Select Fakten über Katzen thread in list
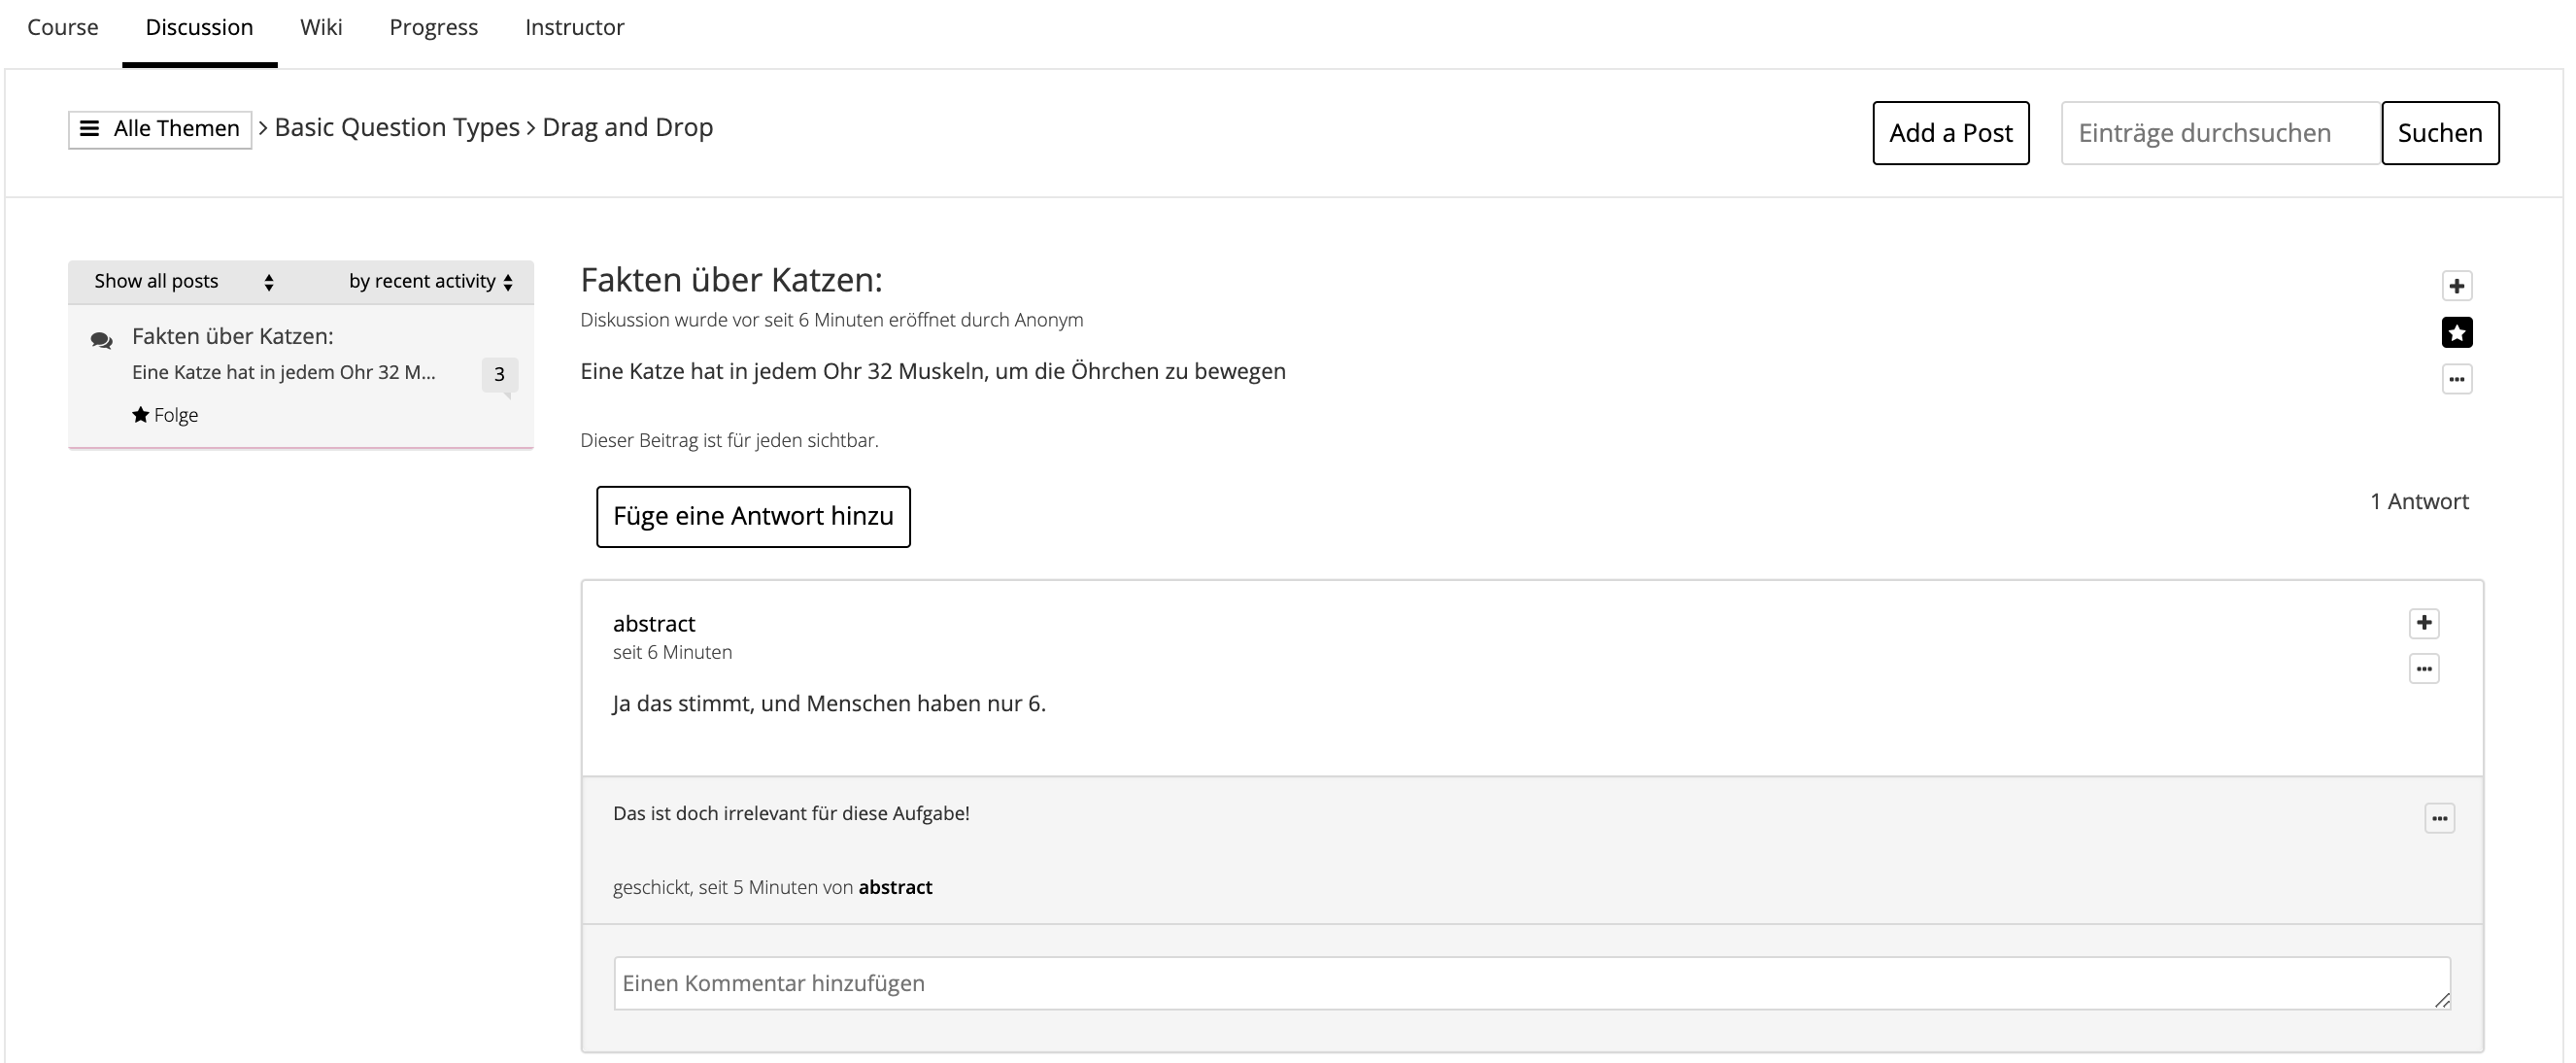The image size is (2576, 1063). [300, 376]
